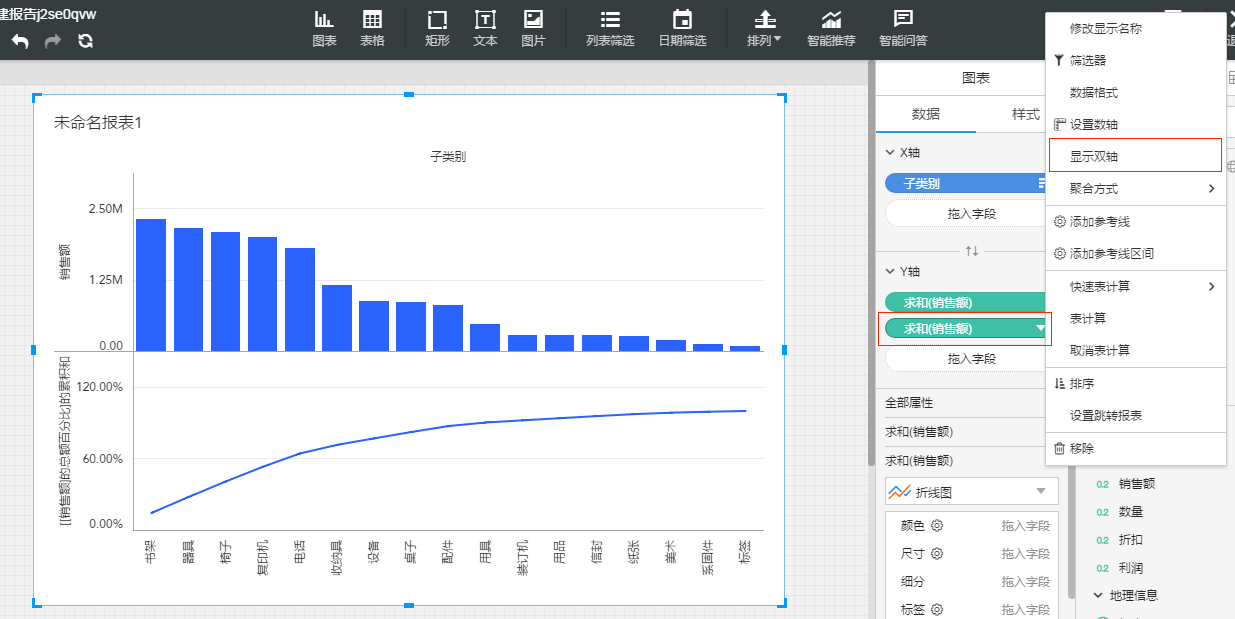Open Smart Recommendation (智能推荐)
This screenshot has width=1235, height=619.
(x=831, y=28)
